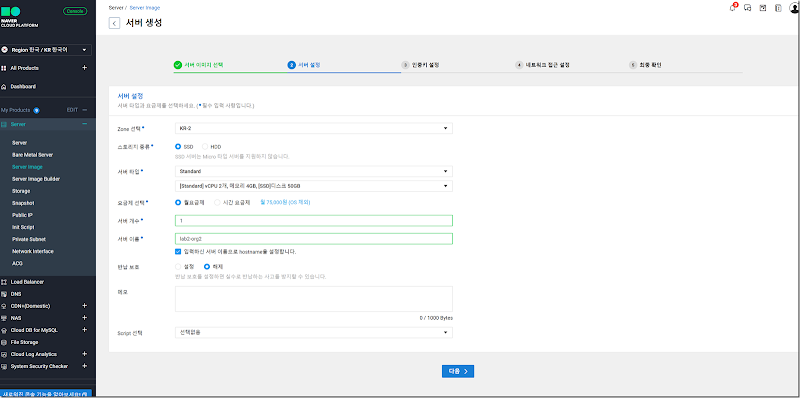Click the Load Balancer icon

4,282
